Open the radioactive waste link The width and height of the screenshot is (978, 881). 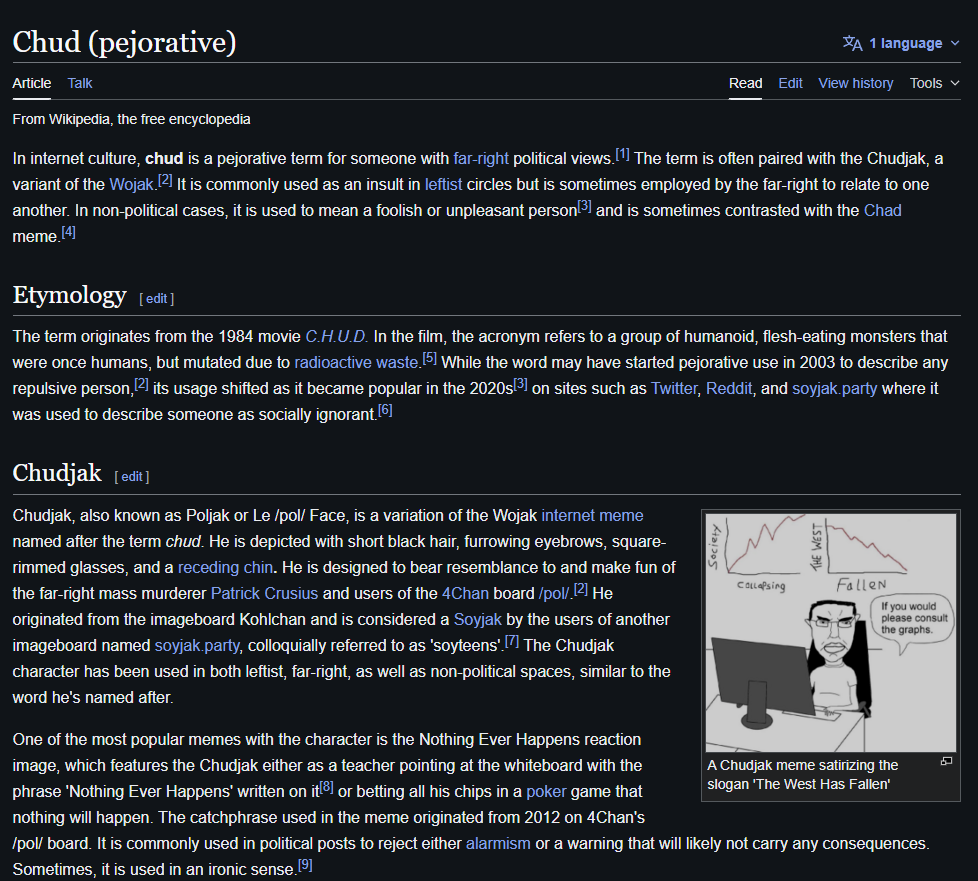357,362
